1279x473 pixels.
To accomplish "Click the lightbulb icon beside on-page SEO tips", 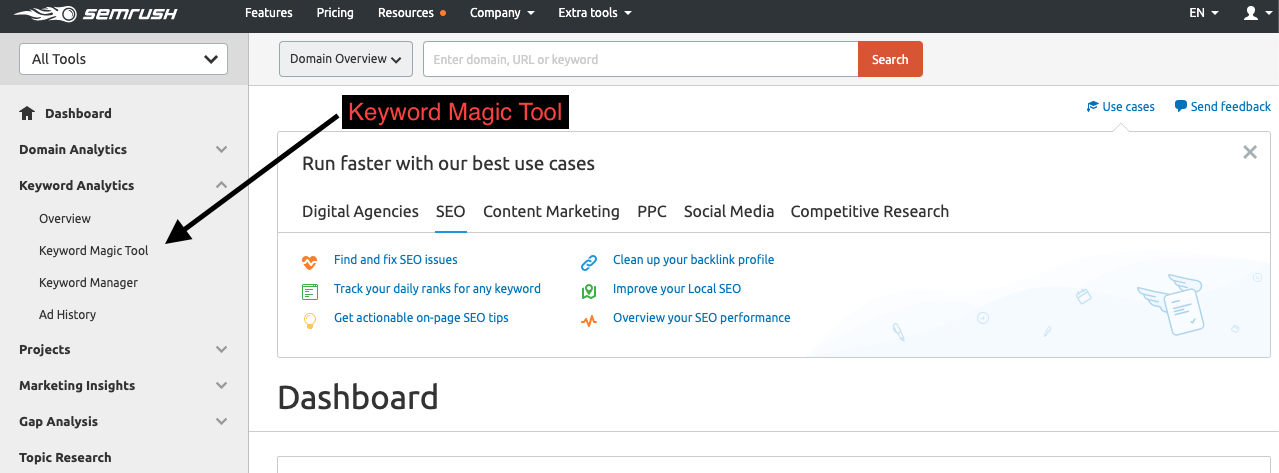I will tap(310, 321).
